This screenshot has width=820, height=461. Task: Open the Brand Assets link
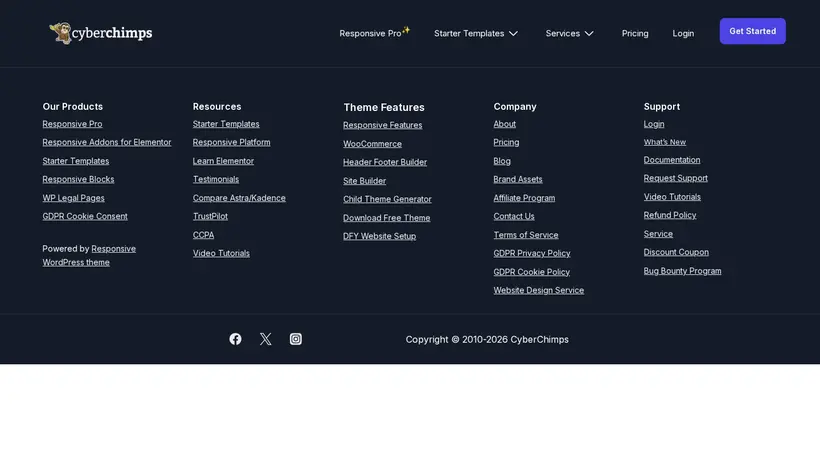pyautogui.click(x=518, y=179)
